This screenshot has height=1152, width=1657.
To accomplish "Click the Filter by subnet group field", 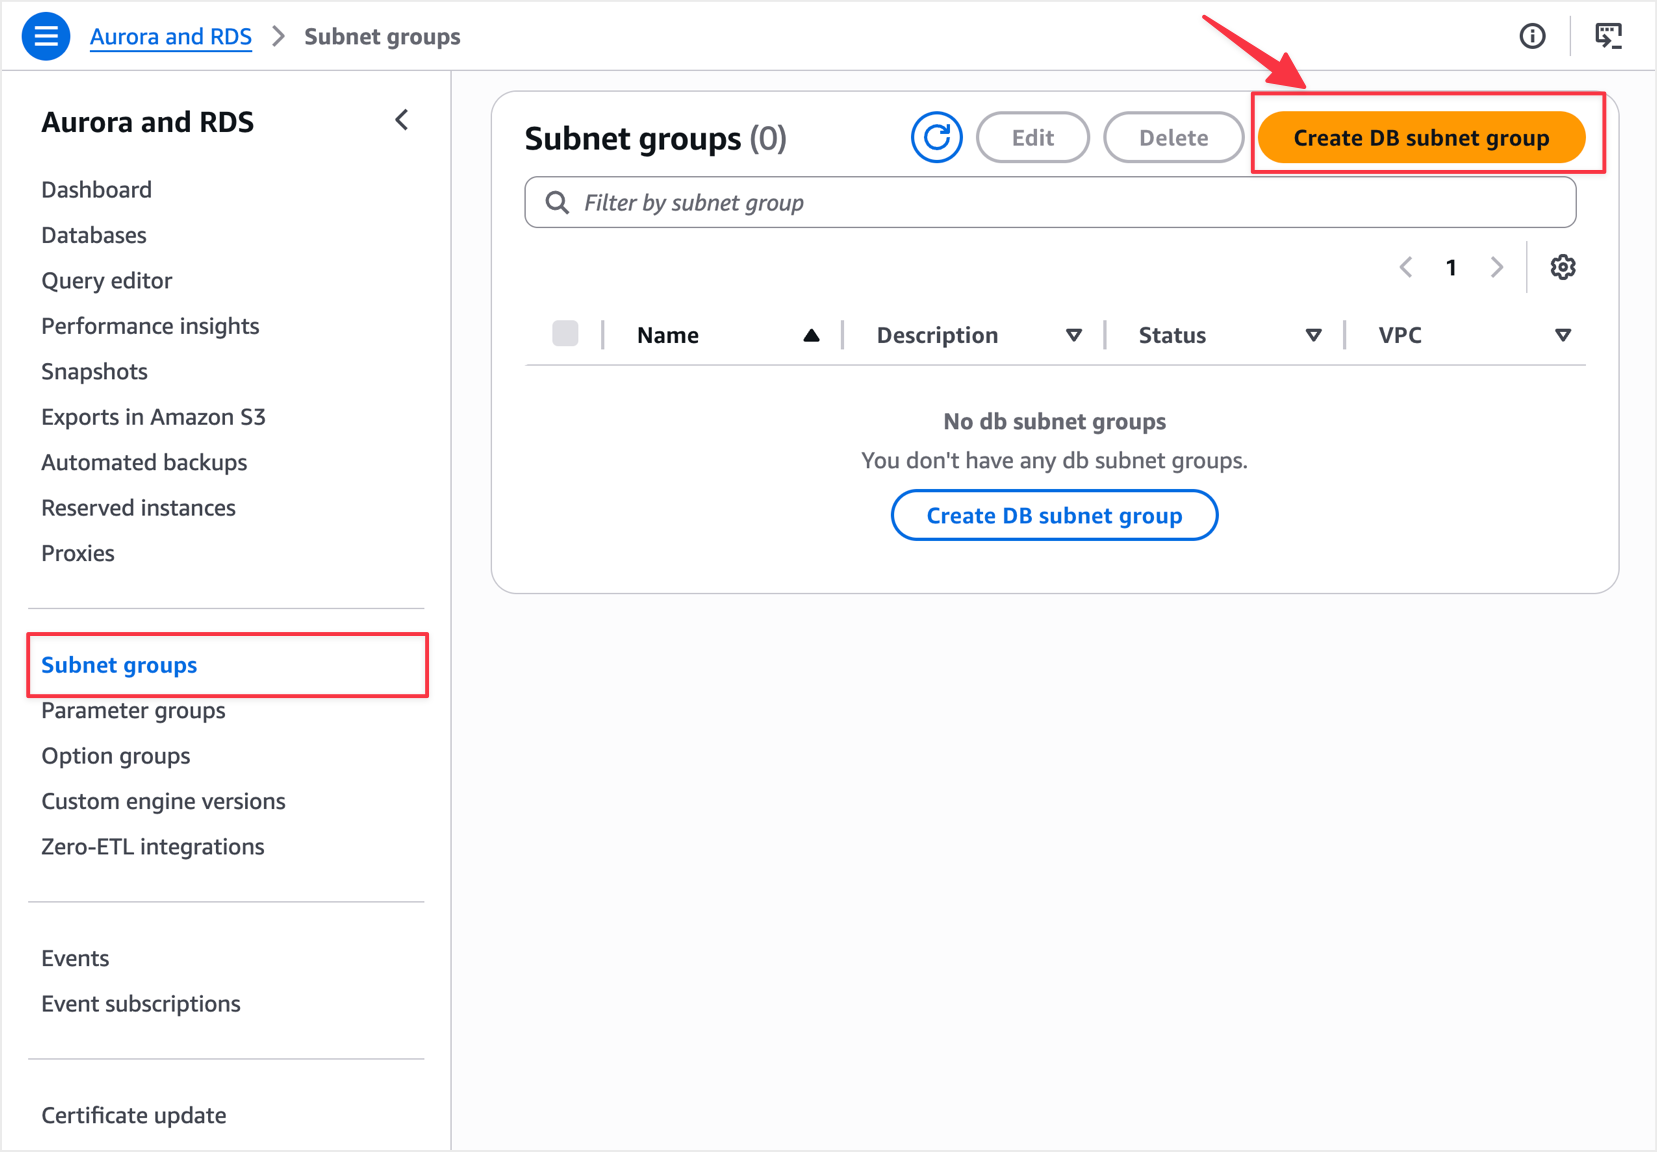I will pyautogui.click(x=1050, y=203).
